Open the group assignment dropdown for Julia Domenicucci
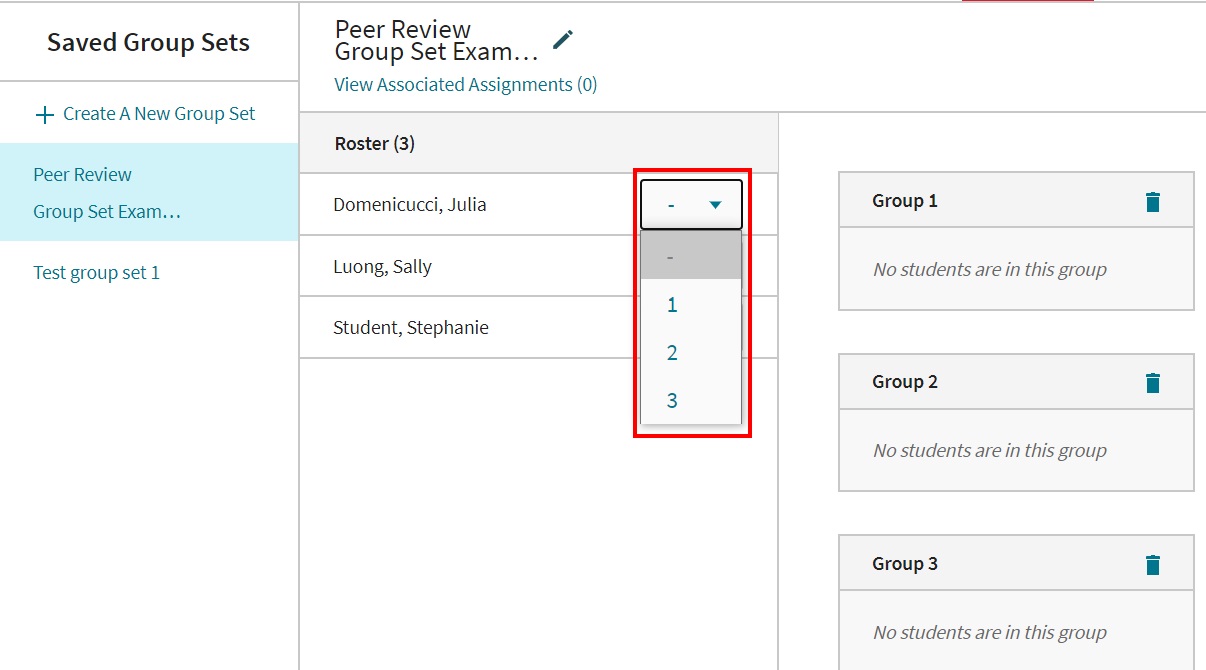 pos(690,203)
